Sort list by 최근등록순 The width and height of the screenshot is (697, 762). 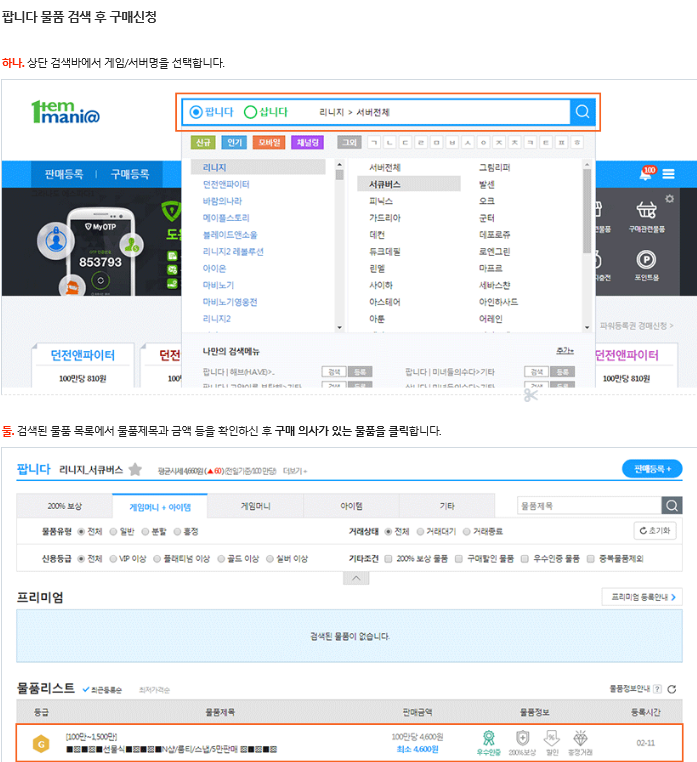[103, 690]
